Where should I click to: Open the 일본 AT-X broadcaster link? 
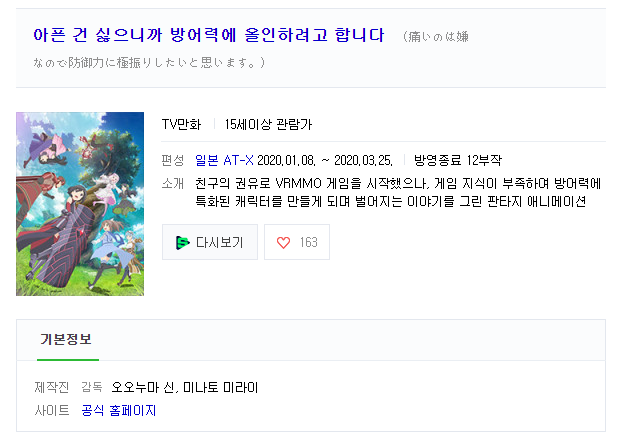(224, 160)
